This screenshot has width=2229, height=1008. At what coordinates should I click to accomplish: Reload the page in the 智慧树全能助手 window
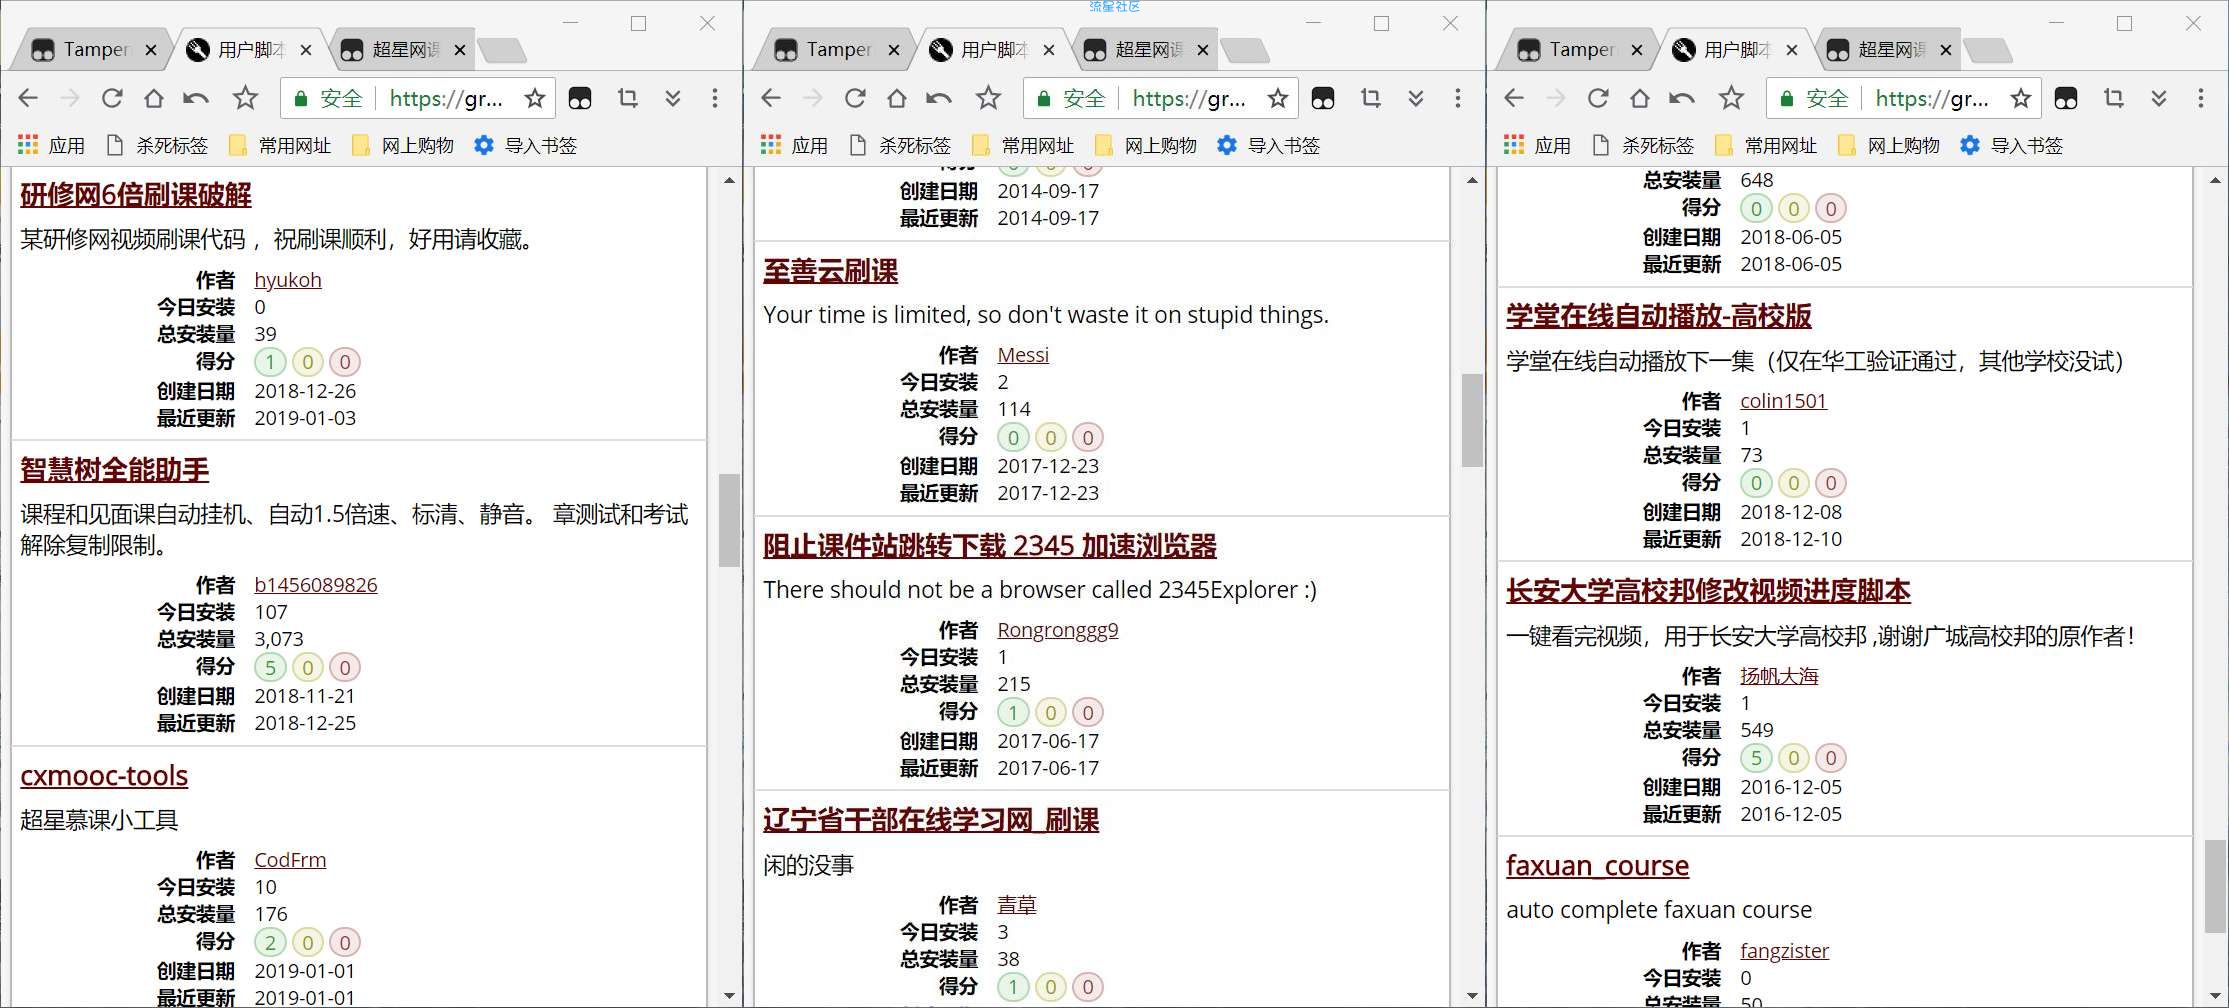pyautogui.click(x=112, y=98)
